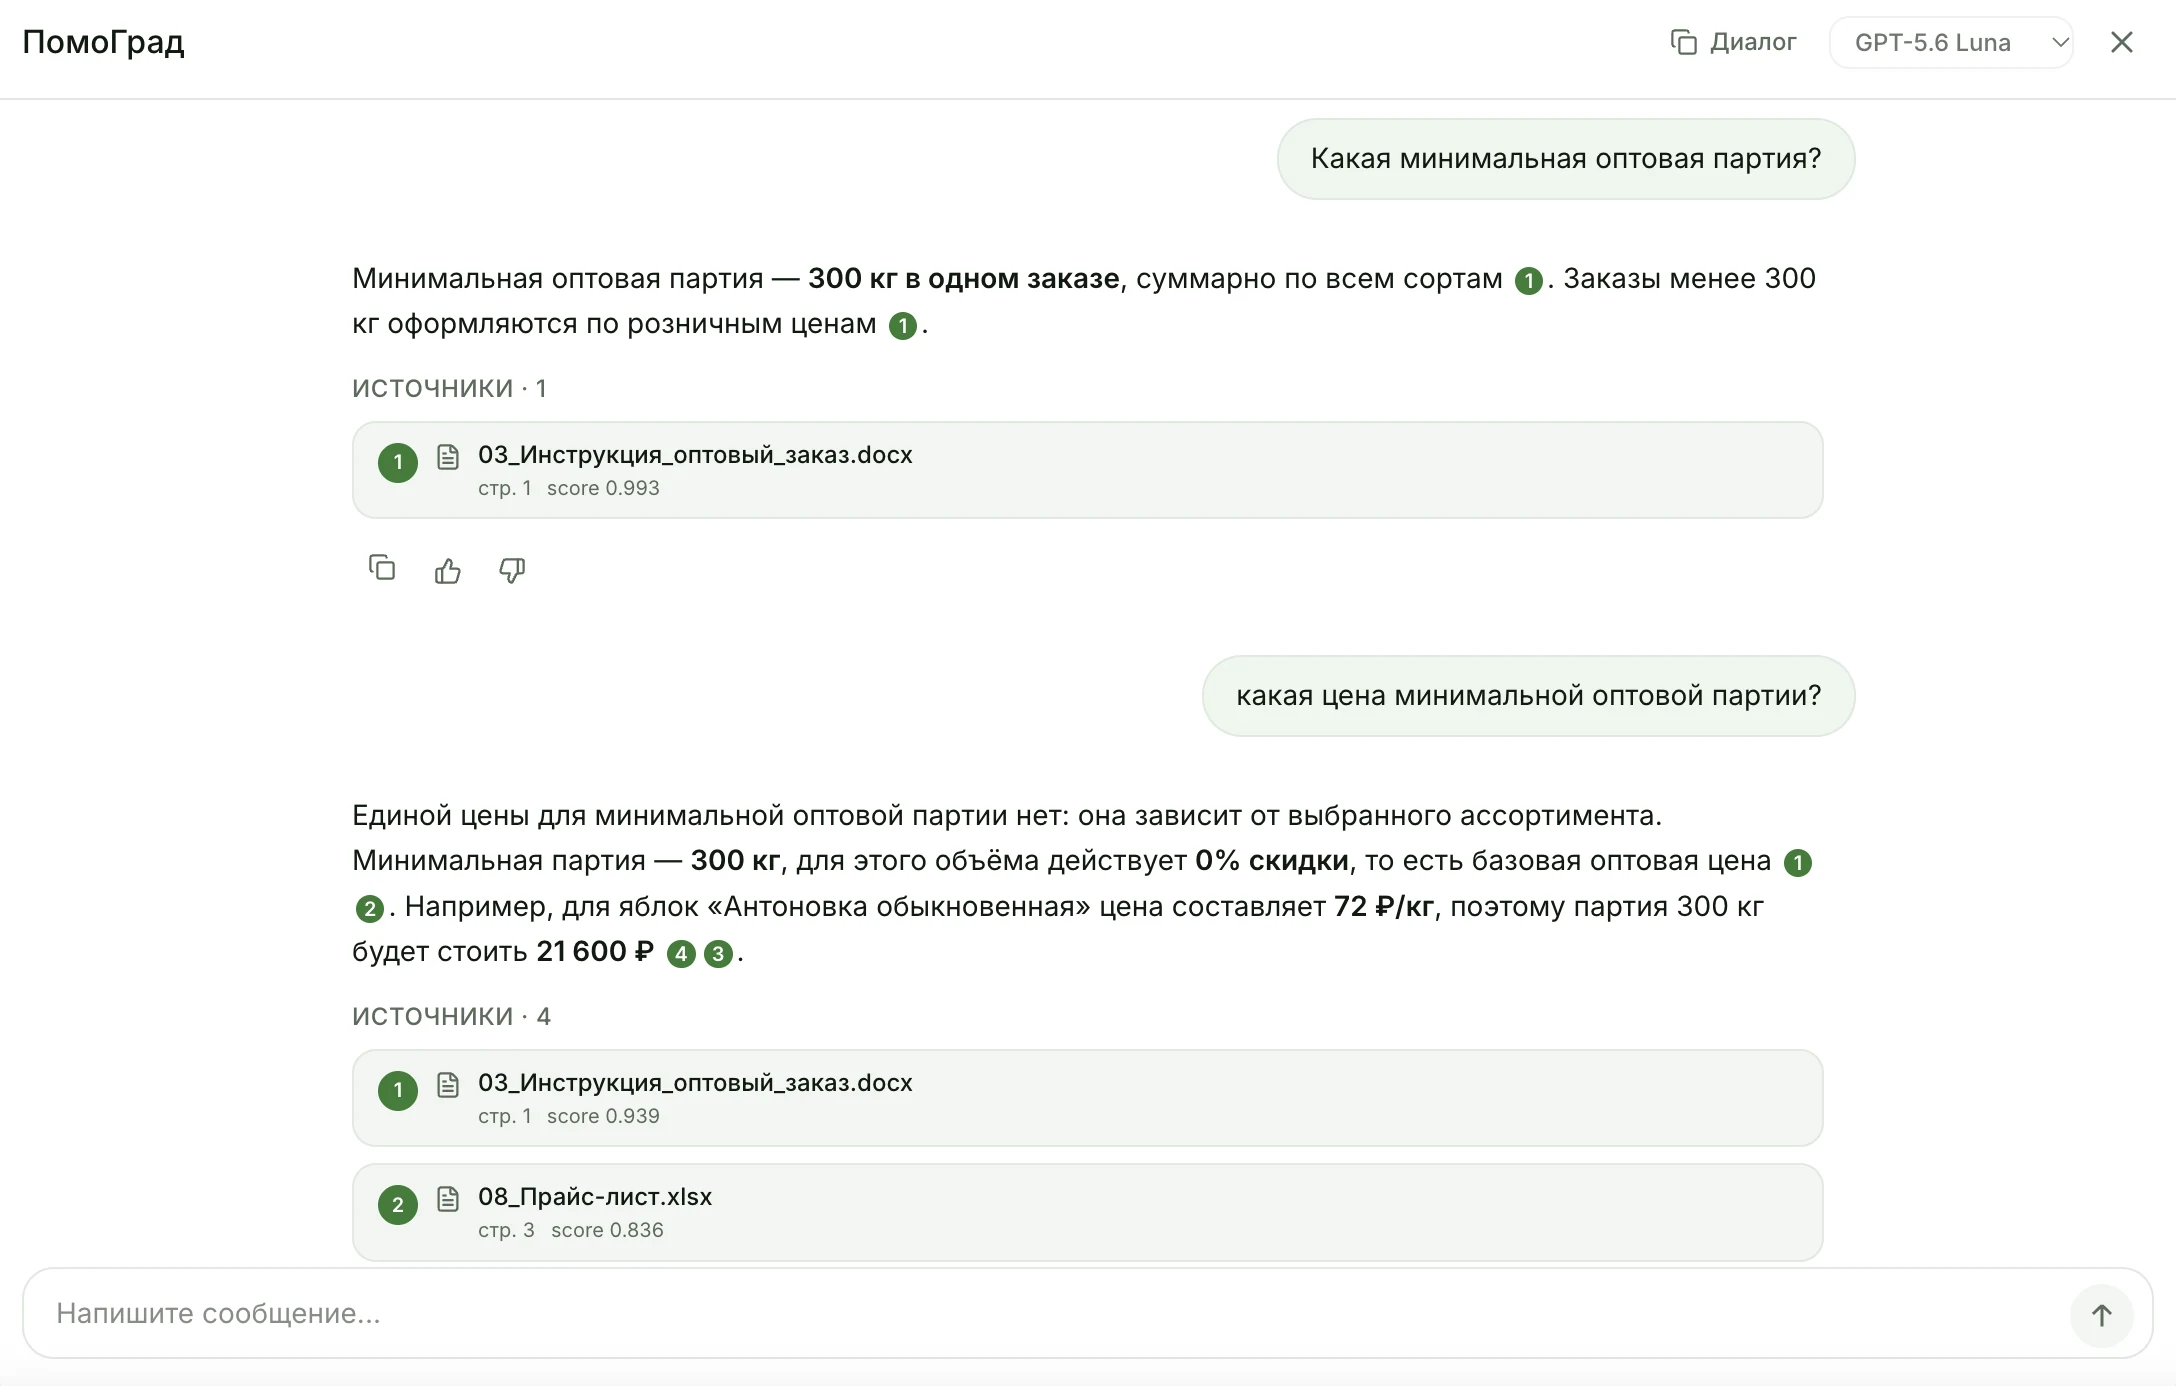
Task: Click the chevron of the model selector
Action: click(x=2059, y=42)
